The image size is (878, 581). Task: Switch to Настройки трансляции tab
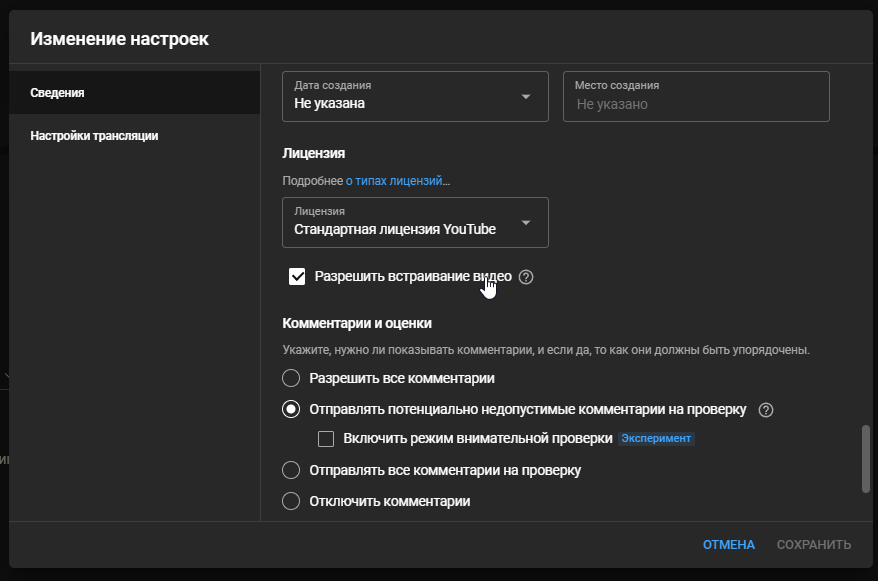(x=94, y=136)
